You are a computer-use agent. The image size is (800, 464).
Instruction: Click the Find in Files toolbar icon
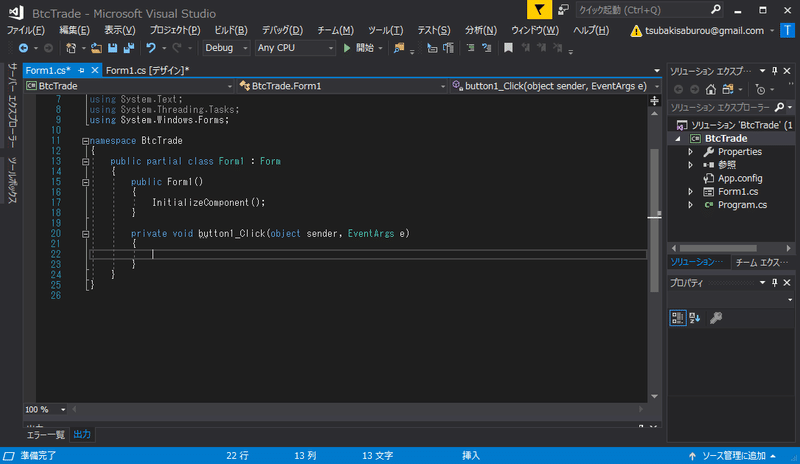[398, 48]
